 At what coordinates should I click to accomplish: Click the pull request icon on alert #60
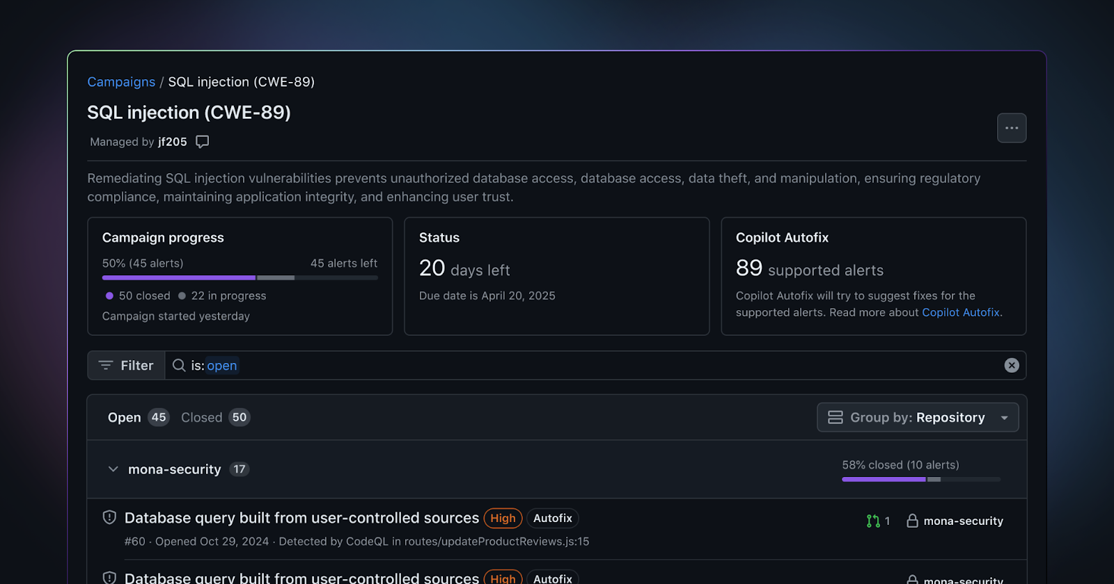pyautogui.click(x=873, y=521)
